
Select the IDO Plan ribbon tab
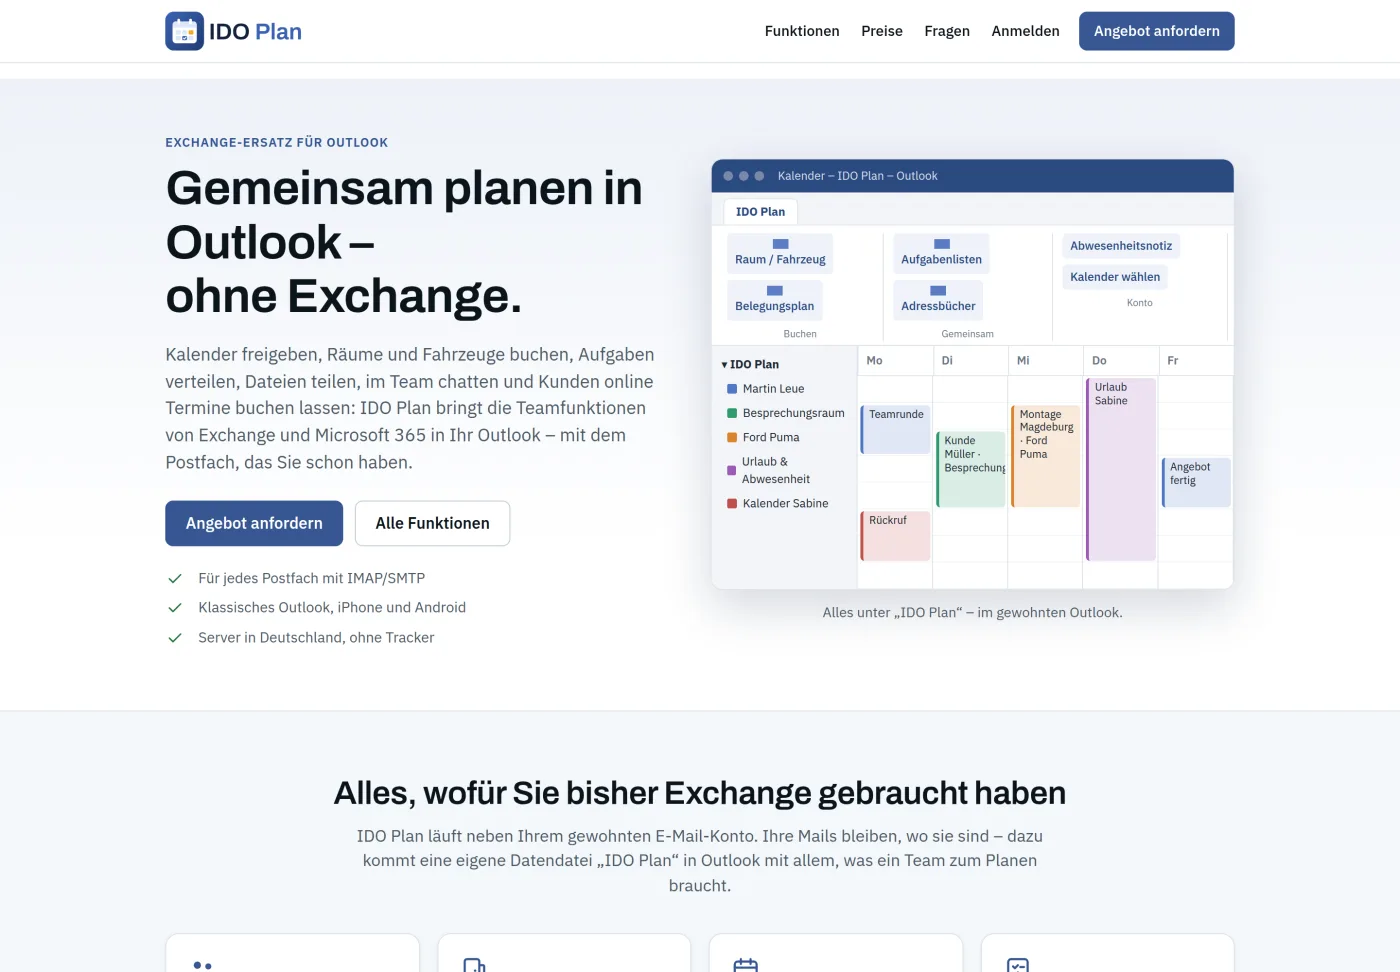(x=760, y=211)
